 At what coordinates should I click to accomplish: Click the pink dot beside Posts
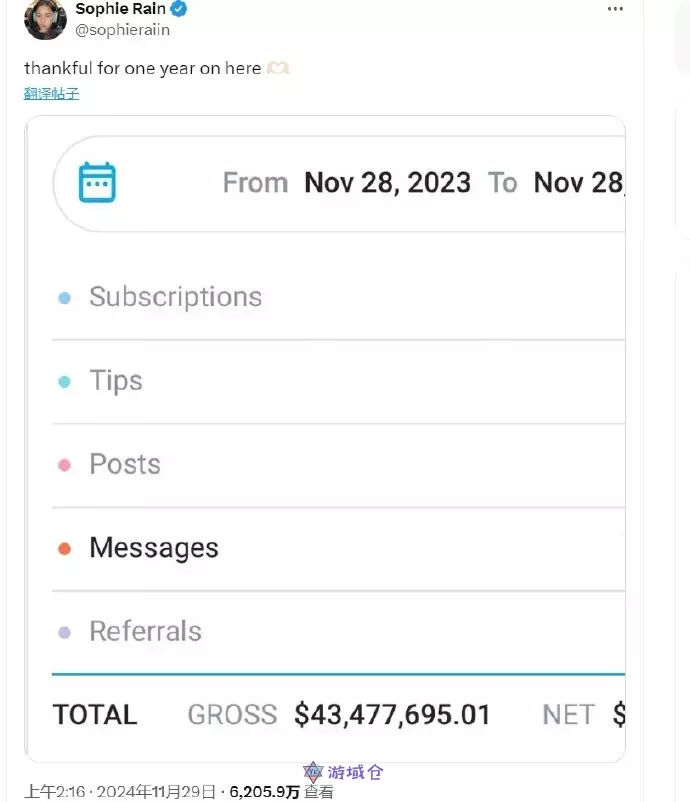click(65, 465)
